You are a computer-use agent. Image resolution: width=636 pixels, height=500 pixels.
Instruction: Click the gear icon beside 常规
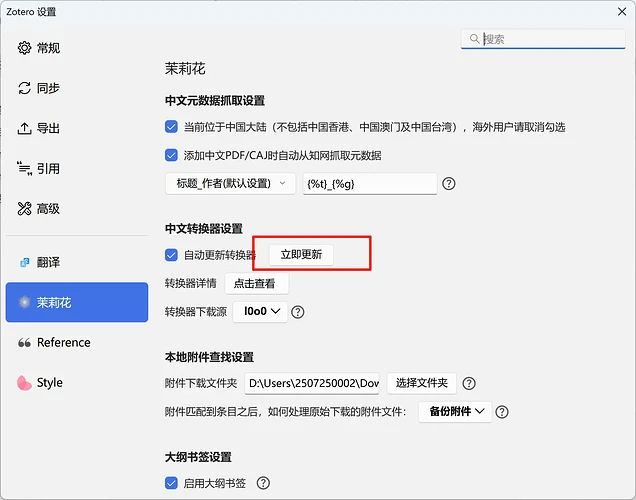(24, 48)
